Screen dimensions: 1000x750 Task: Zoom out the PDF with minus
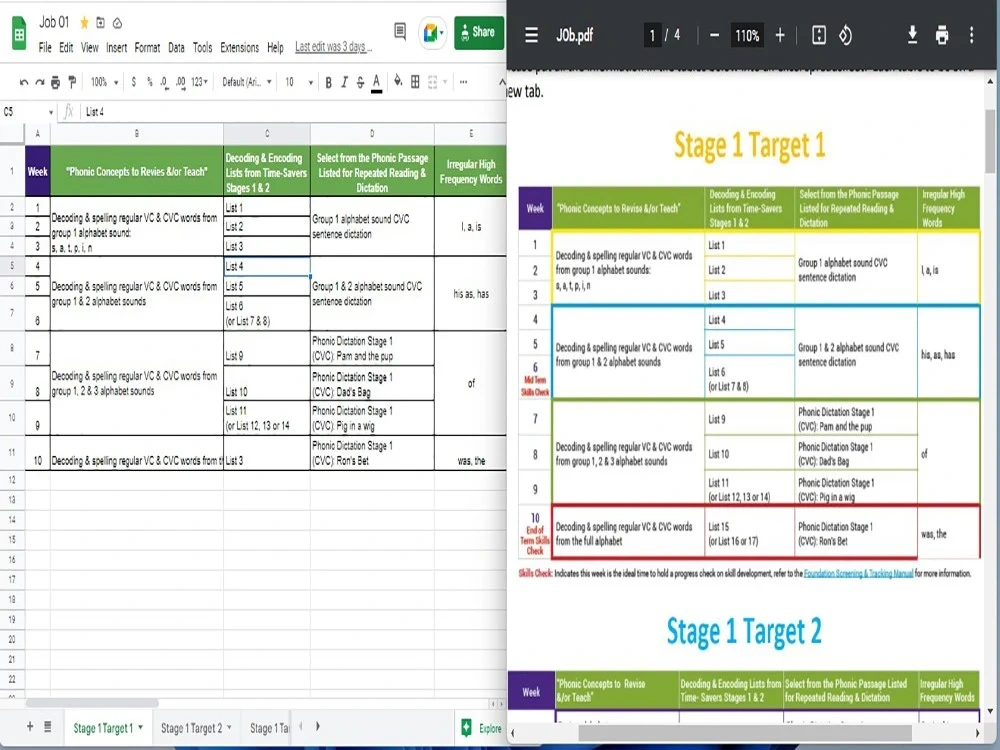coord(714,35)
